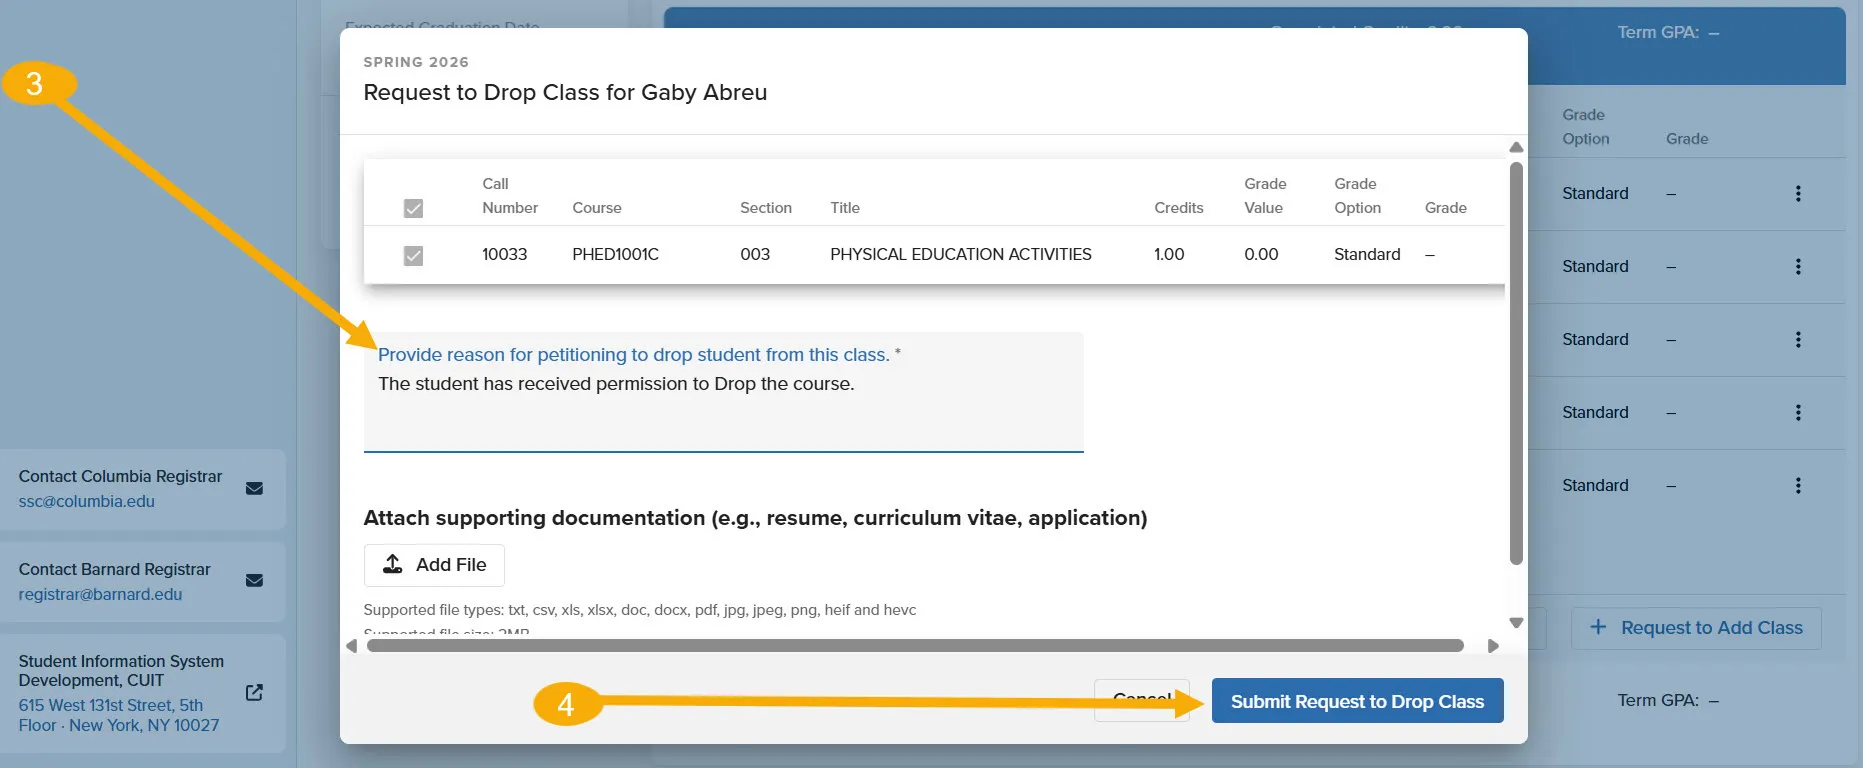This screenshot has width=1863, height=768.
Task: Click the mail icon for Columbia Registrar
Action: (x=254, y=488)
